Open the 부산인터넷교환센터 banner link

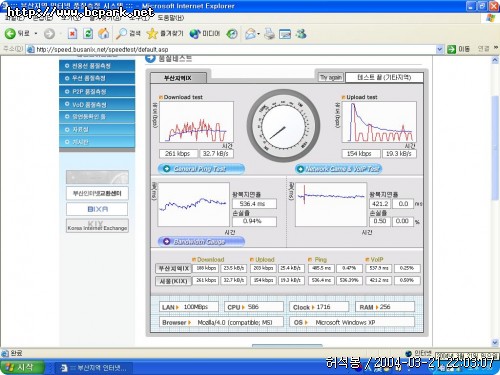tap(97, 193)
